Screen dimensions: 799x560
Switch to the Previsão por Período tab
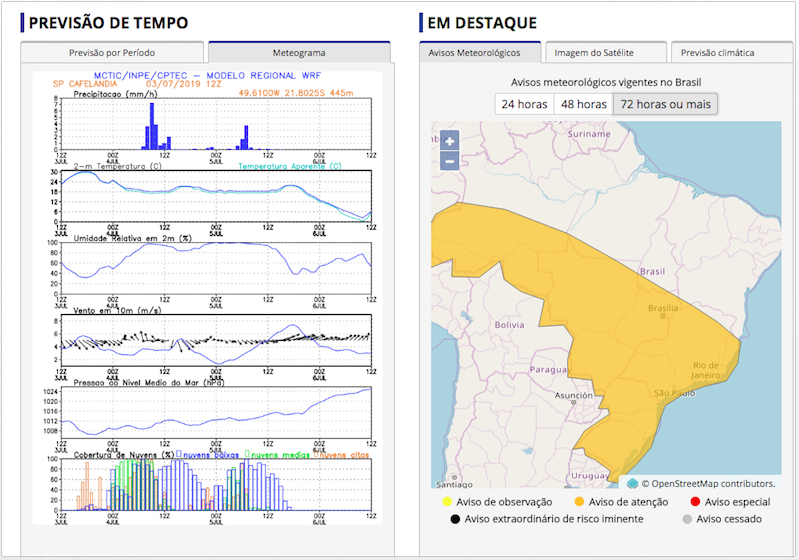click(112, 53)
